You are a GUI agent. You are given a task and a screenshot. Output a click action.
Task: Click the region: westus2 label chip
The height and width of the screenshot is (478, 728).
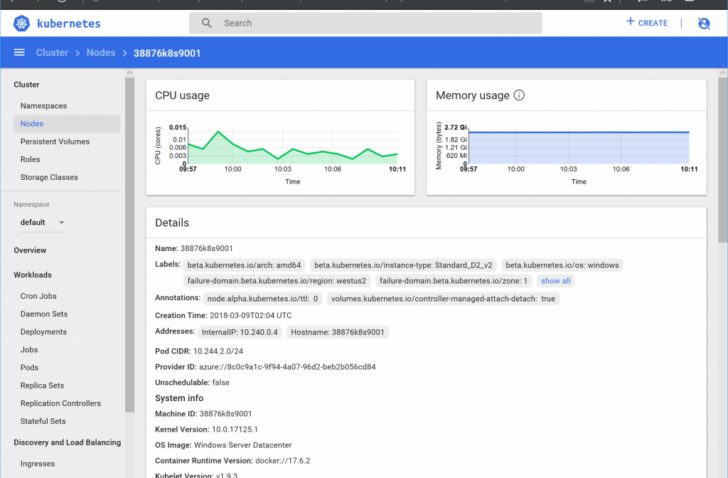[277, 281]
